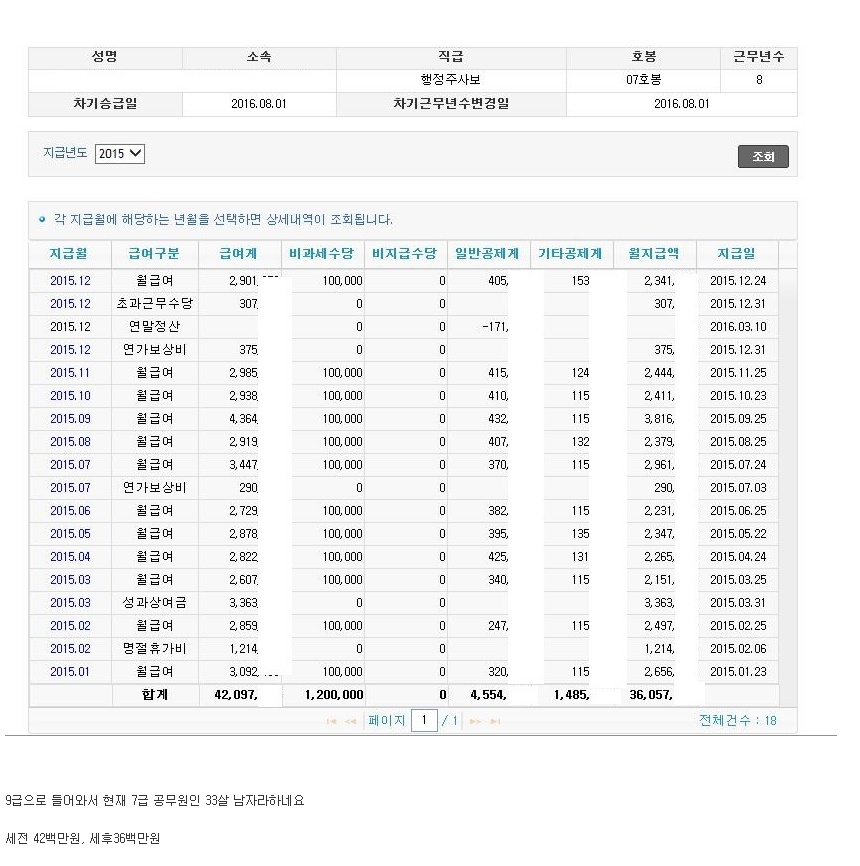Open 2015.12 초과근무수당 row month link
This screenshot has height=866, width=860.
point(70,304)
